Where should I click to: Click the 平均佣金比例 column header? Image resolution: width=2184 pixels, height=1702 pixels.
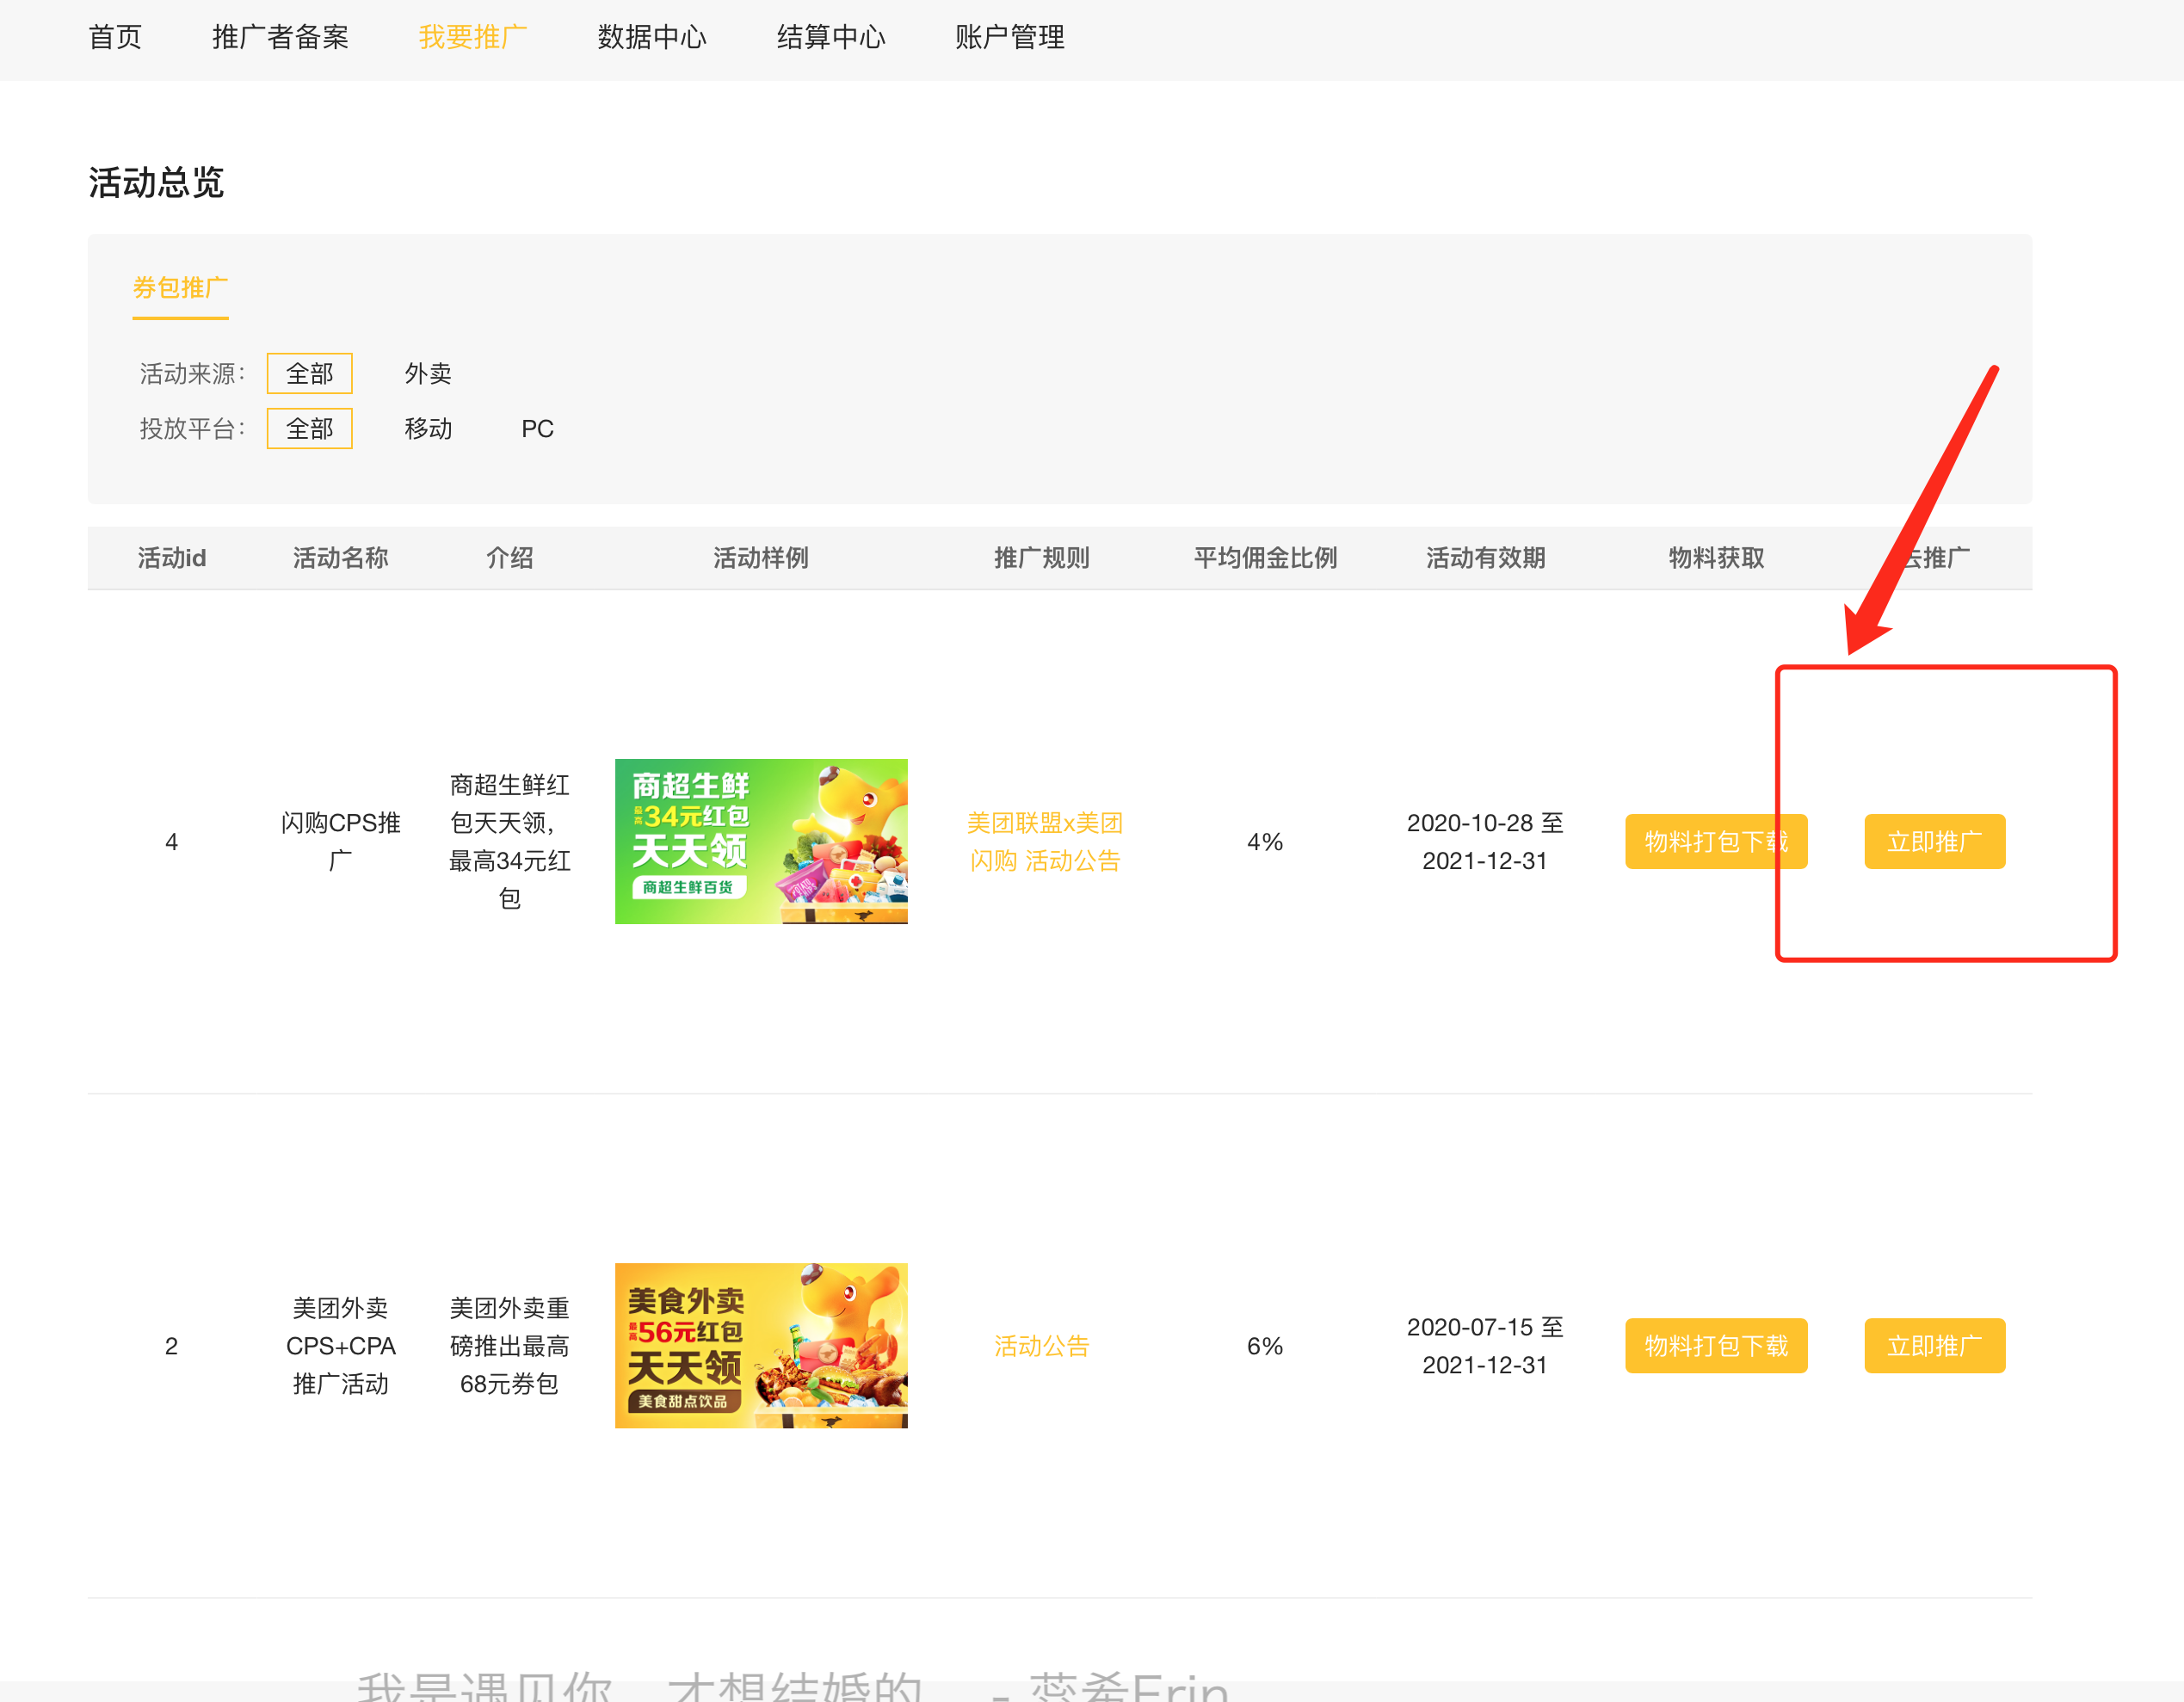[x=1265, y=558]
